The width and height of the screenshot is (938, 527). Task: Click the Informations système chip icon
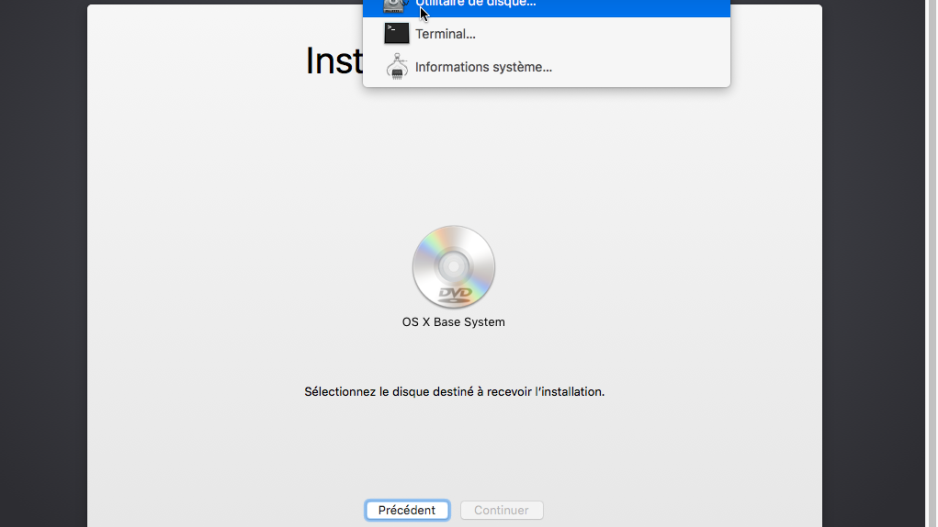(x=397, y=66)
